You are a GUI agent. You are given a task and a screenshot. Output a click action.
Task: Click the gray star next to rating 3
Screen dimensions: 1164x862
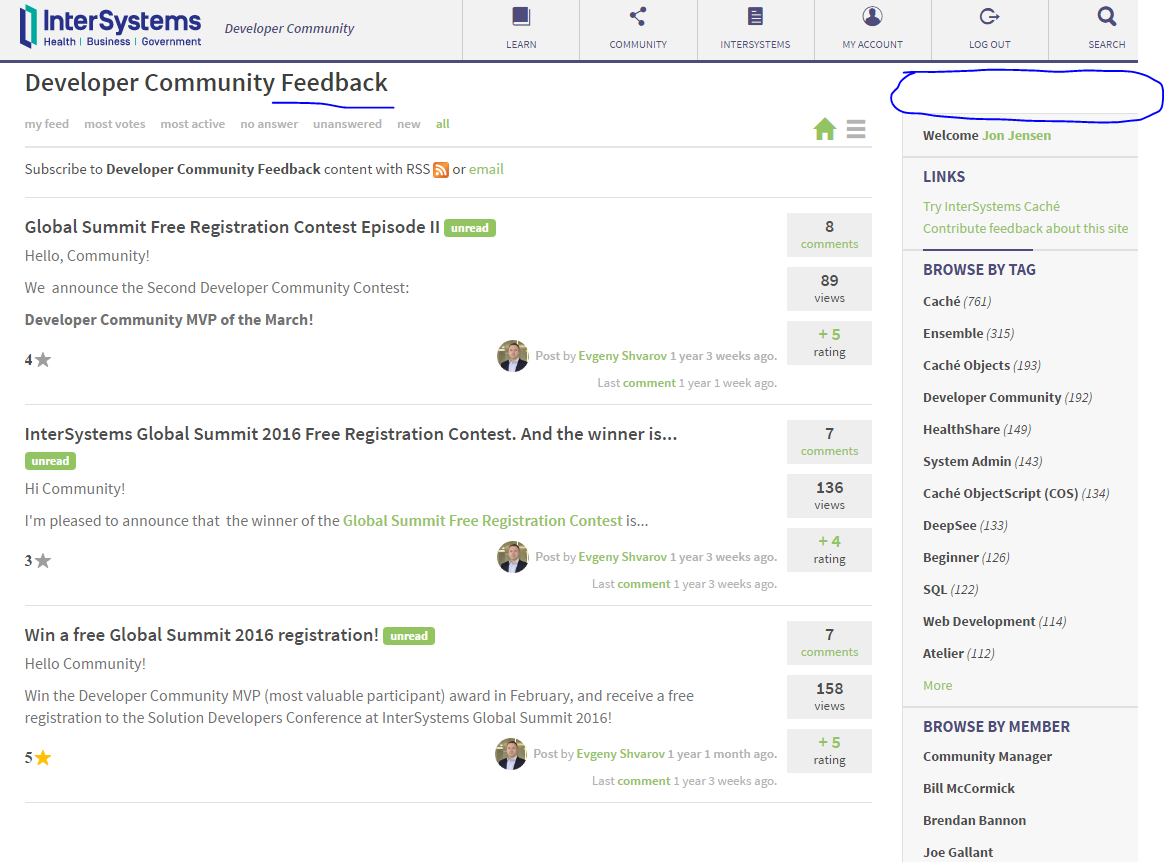coord(44,561)
